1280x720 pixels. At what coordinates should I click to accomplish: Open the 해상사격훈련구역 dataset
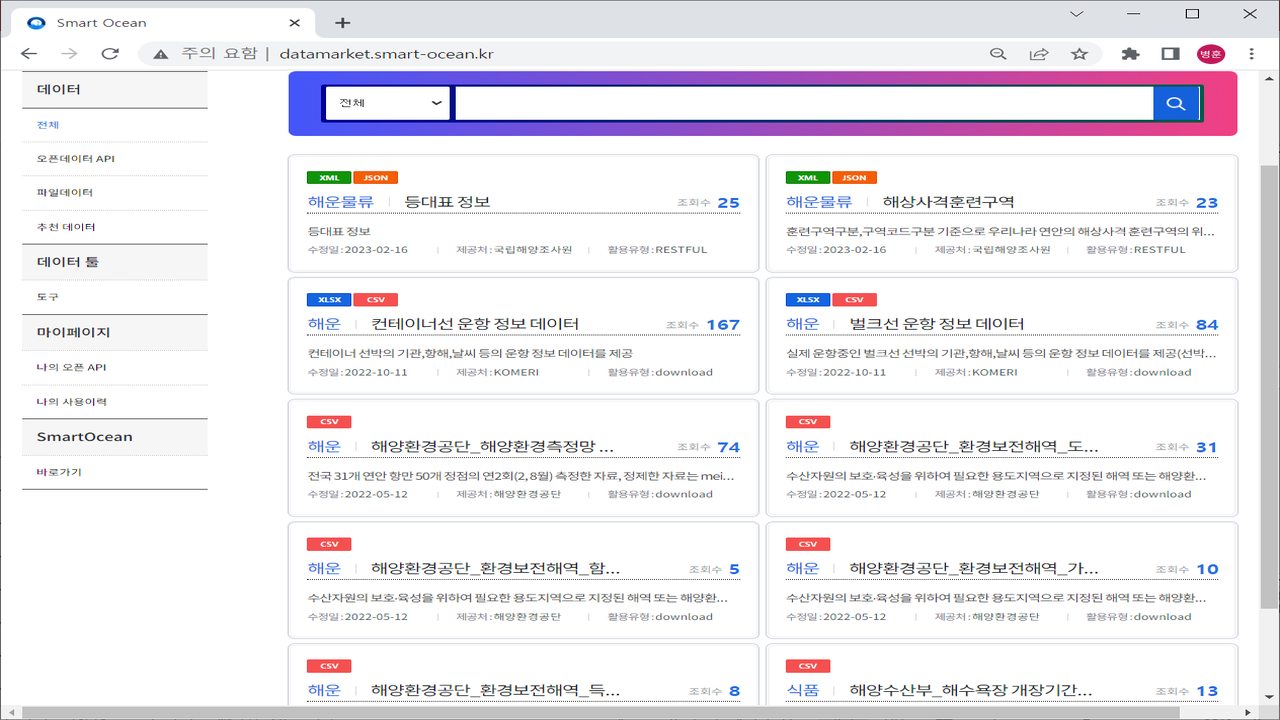(948, 202)
